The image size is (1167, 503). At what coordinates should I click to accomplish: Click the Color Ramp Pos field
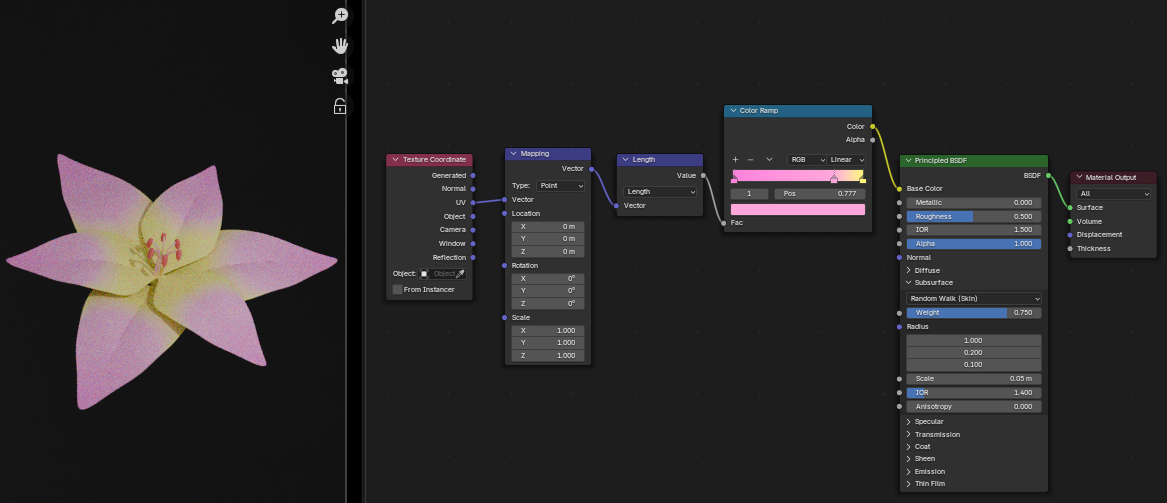pos(820,193)
